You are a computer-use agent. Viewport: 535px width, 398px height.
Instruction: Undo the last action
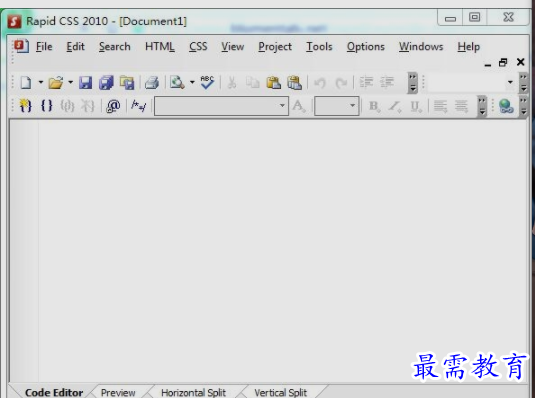pos(320,83)
